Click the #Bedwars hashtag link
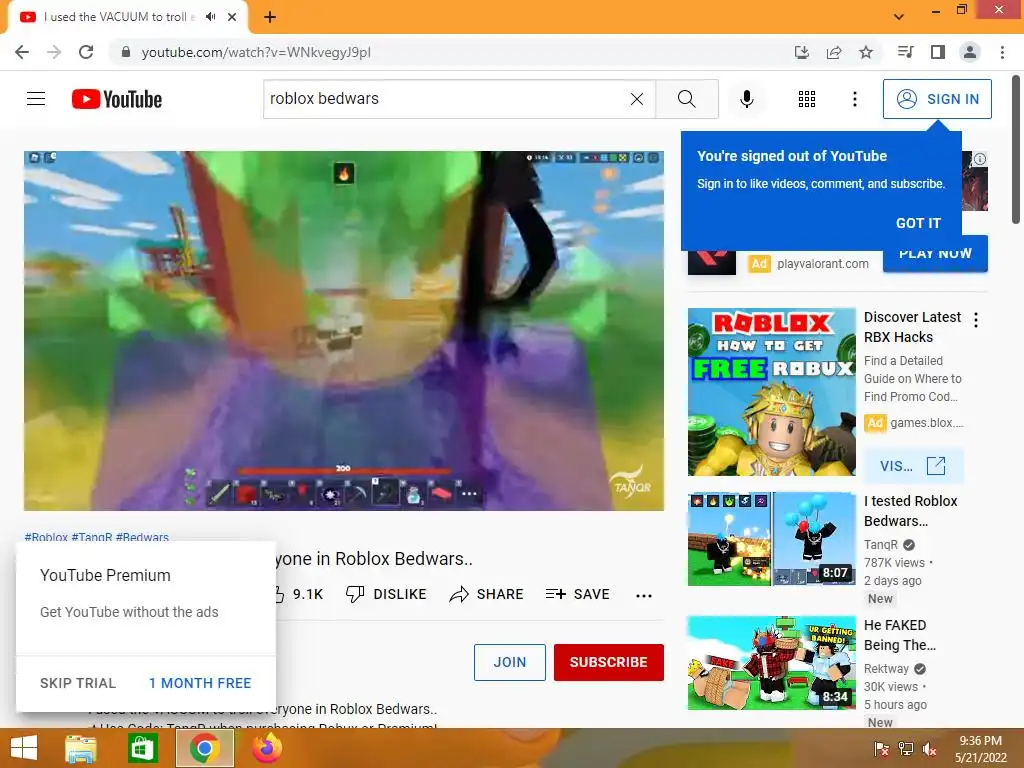The height and width of the screenshot is (768, 1024). pyautogui.click(x=142, y=537)
